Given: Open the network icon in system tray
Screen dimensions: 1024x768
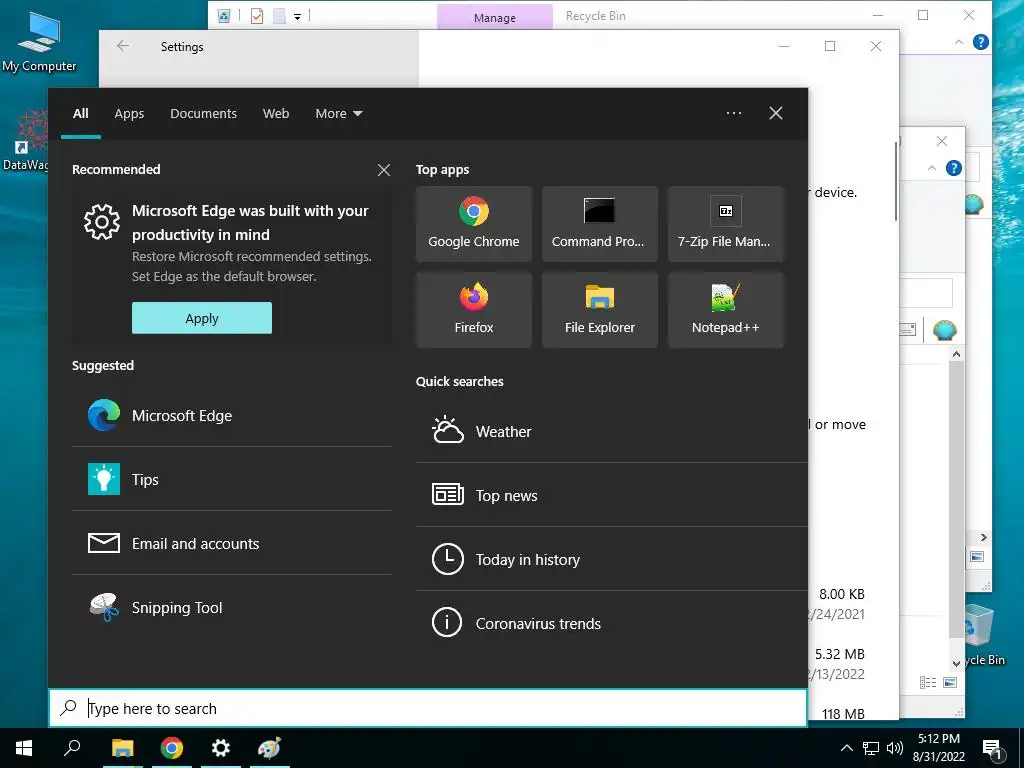Looking at the screenshot, I should tap(871, 748).
